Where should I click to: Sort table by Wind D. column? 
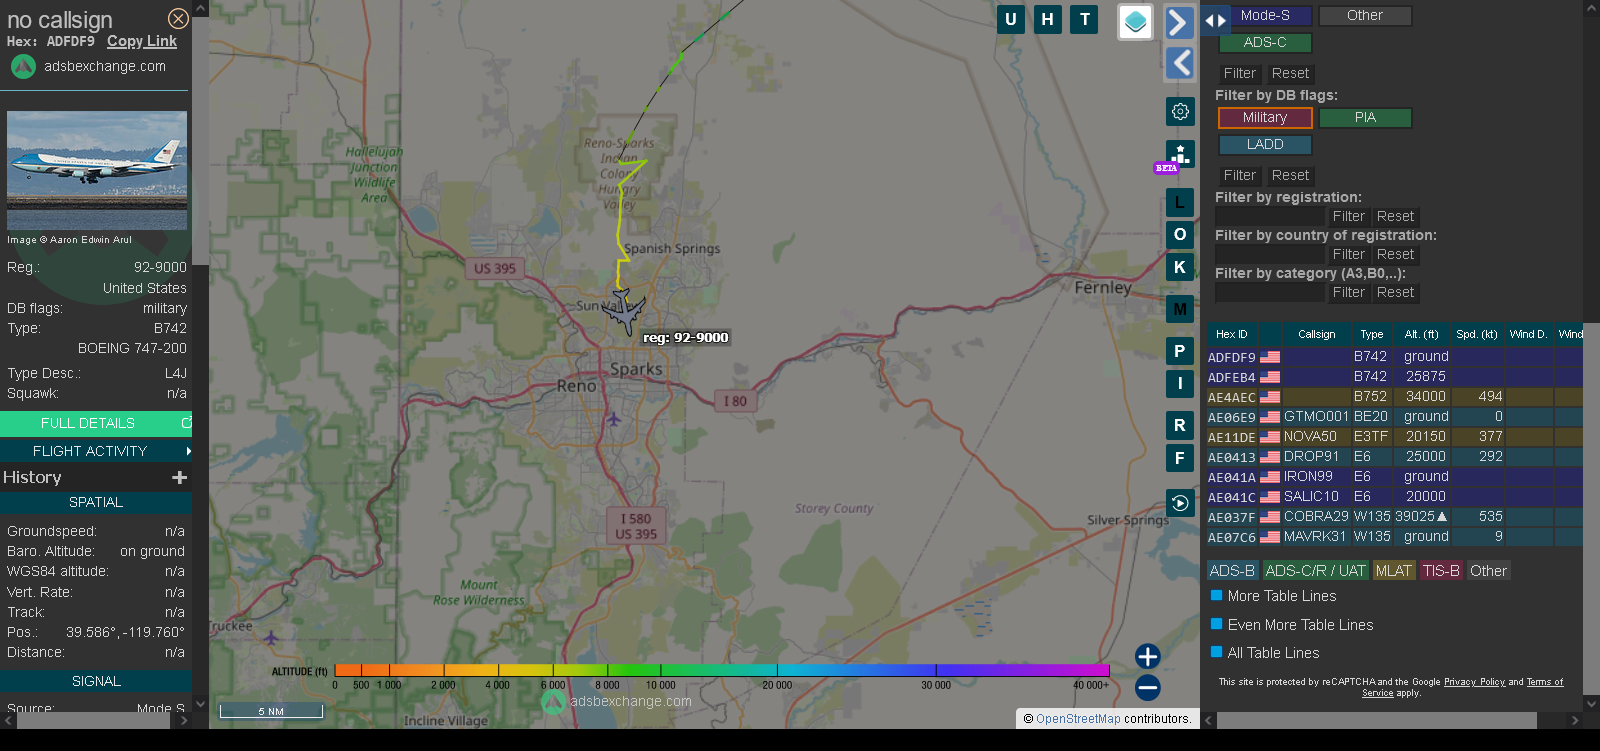click(x=1528, y=334)
